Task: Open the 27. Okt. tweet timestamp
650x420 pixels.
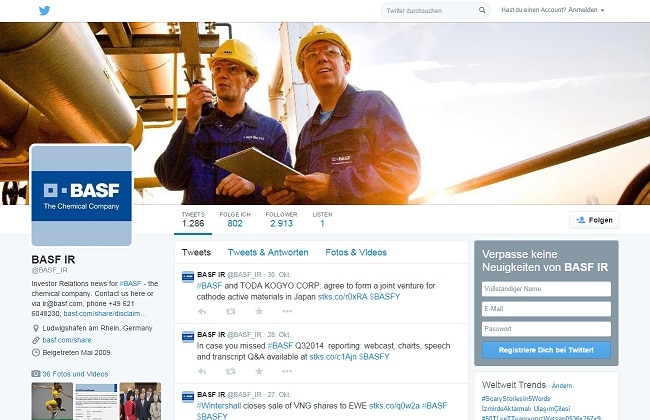Action: 279,395
